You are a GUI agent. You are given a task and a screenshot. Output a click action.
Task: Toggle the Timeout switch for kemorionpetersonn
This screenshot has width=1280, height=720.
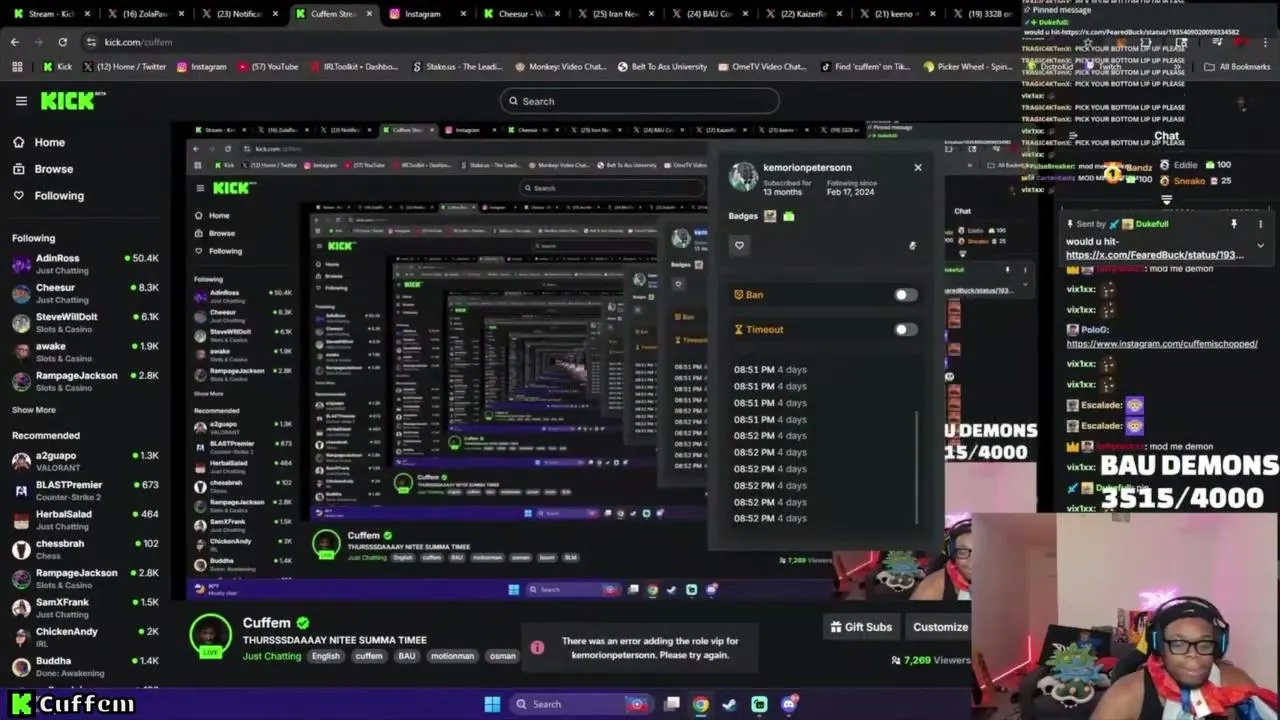pos(905,330)
